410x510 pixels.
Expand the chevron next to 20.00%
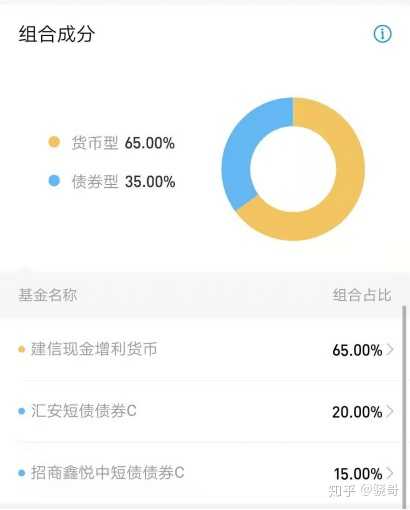point(390,412)
